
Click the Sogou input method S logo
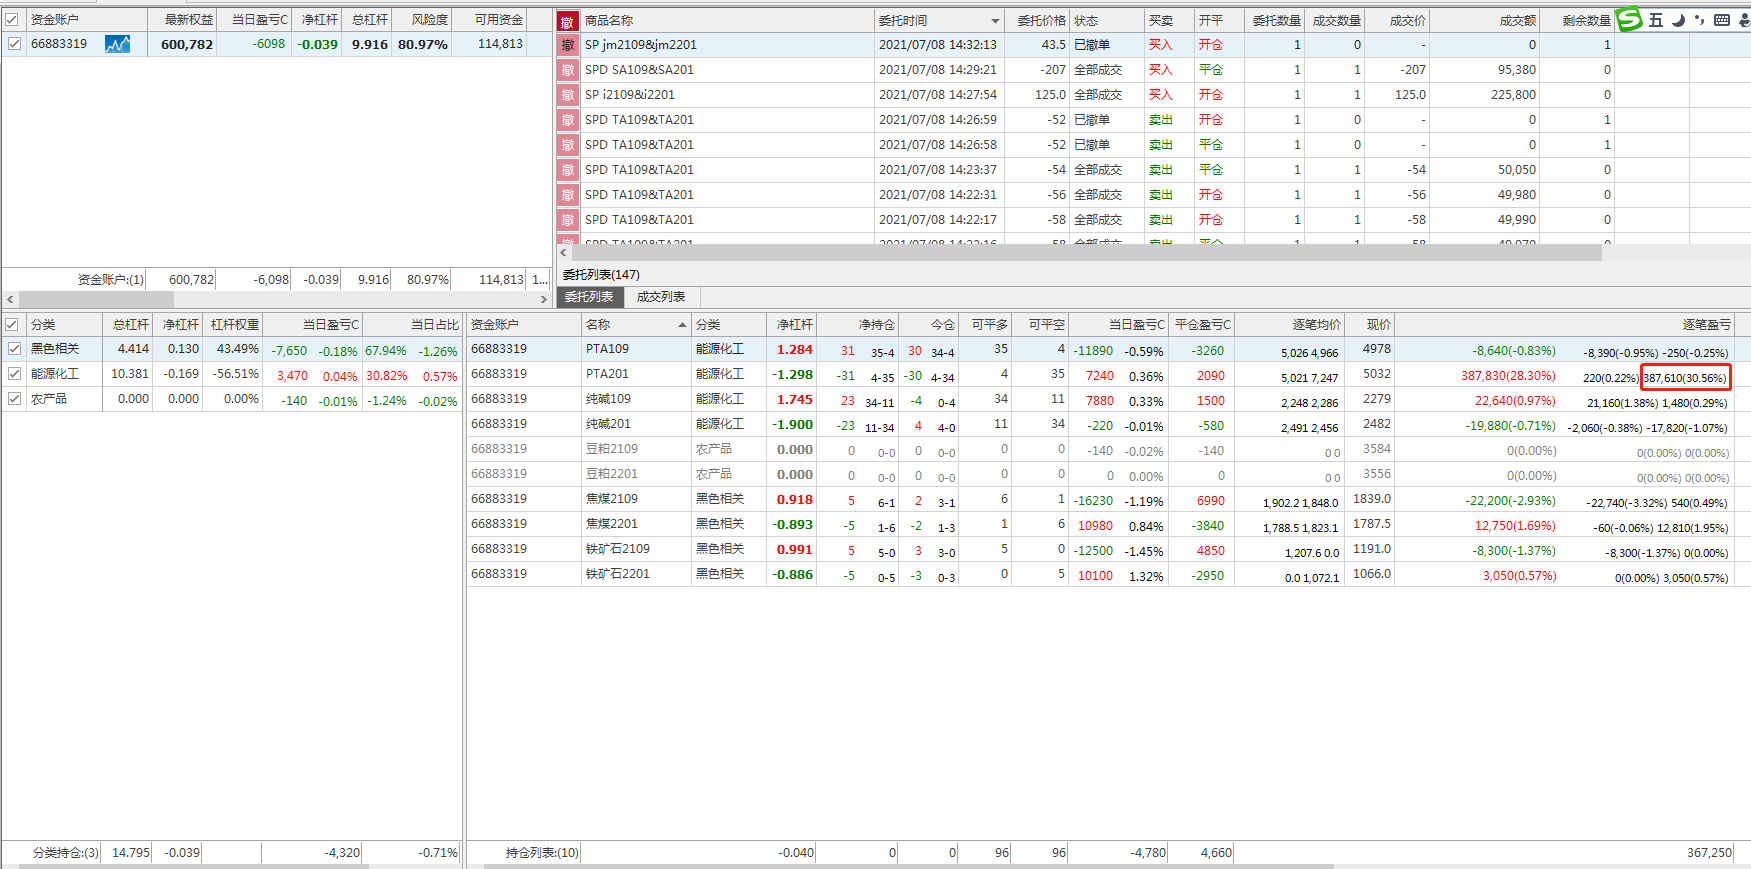click(1630, 19)
